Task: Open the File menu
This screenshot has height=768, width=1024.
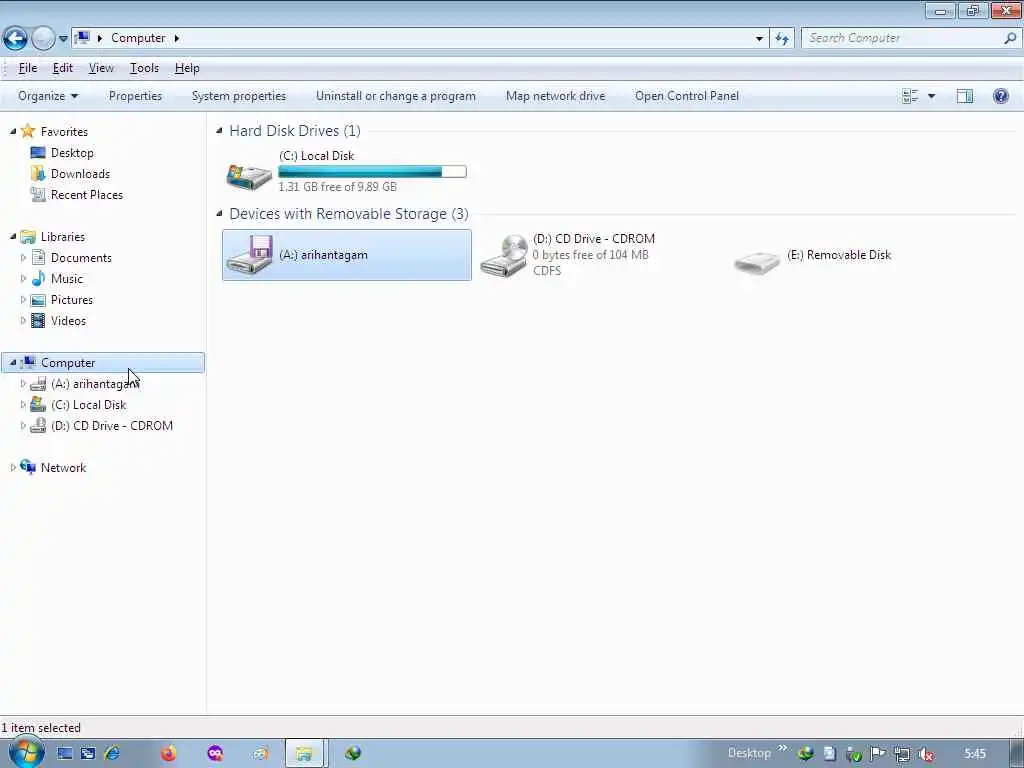Action: (x=27, y=68)
